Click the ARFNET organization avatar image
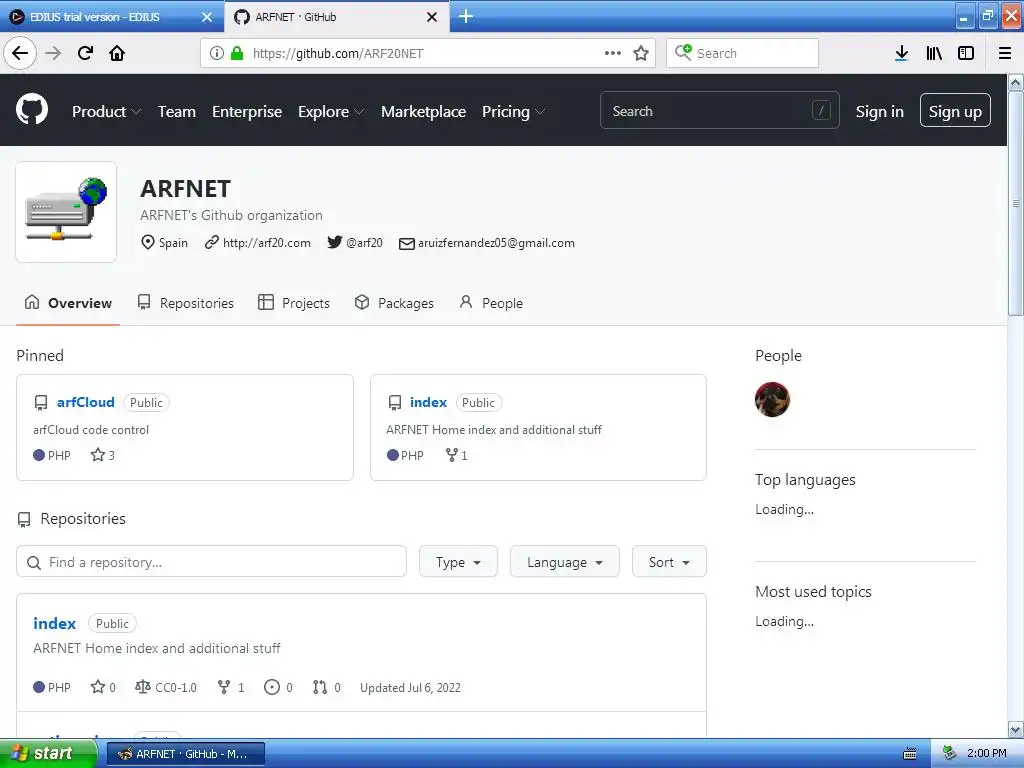 pyautogui.click(x=66, y=212)
